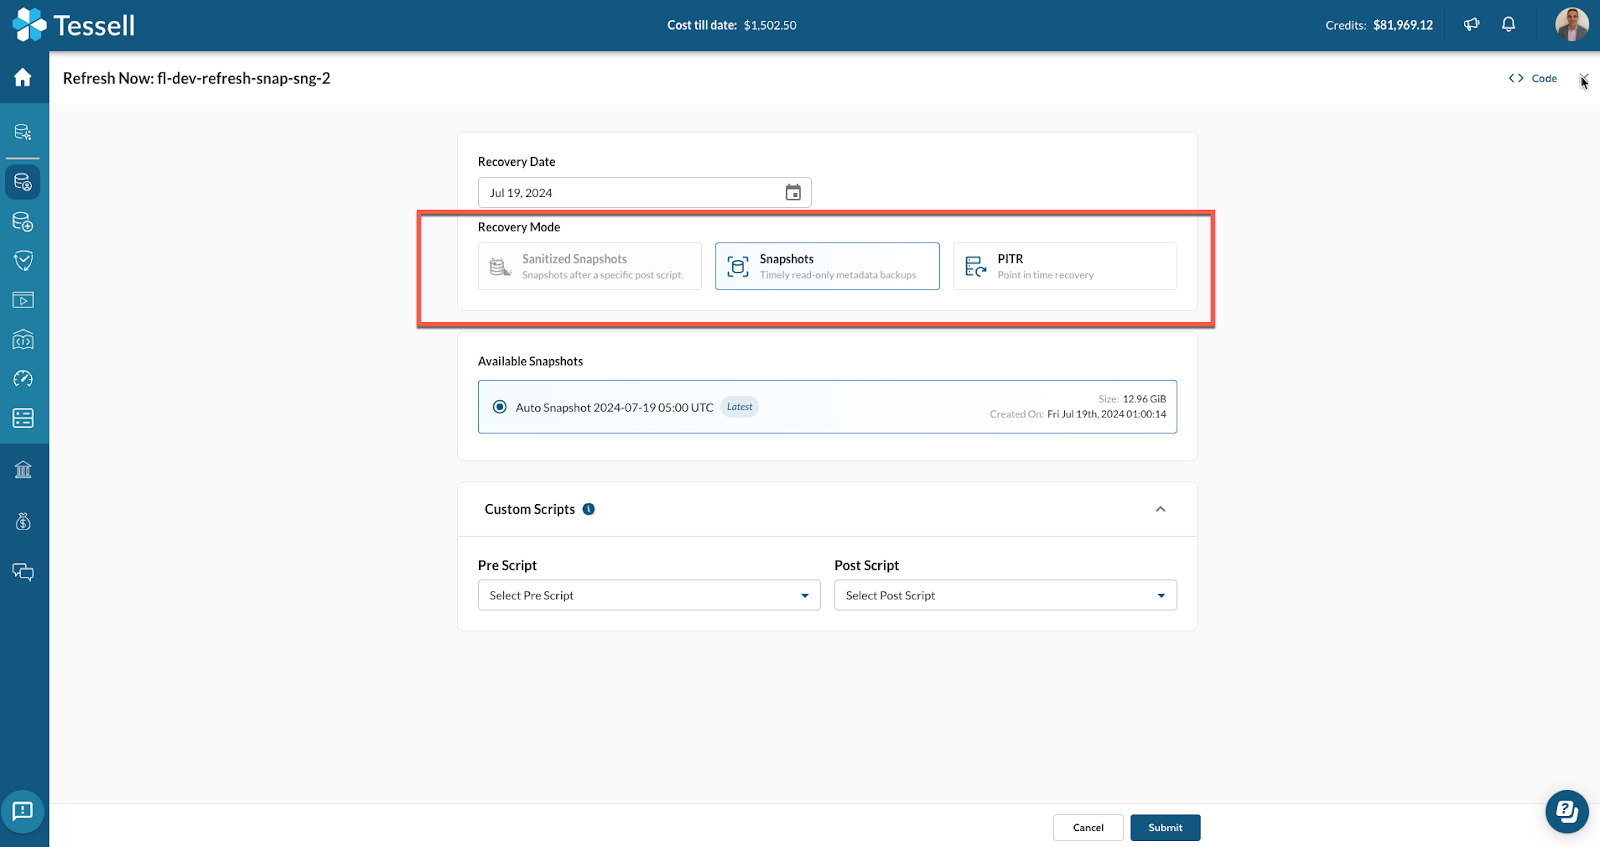Open the highlighted database settings sidebar icon

pyautogui.click(x=23, y=182)
